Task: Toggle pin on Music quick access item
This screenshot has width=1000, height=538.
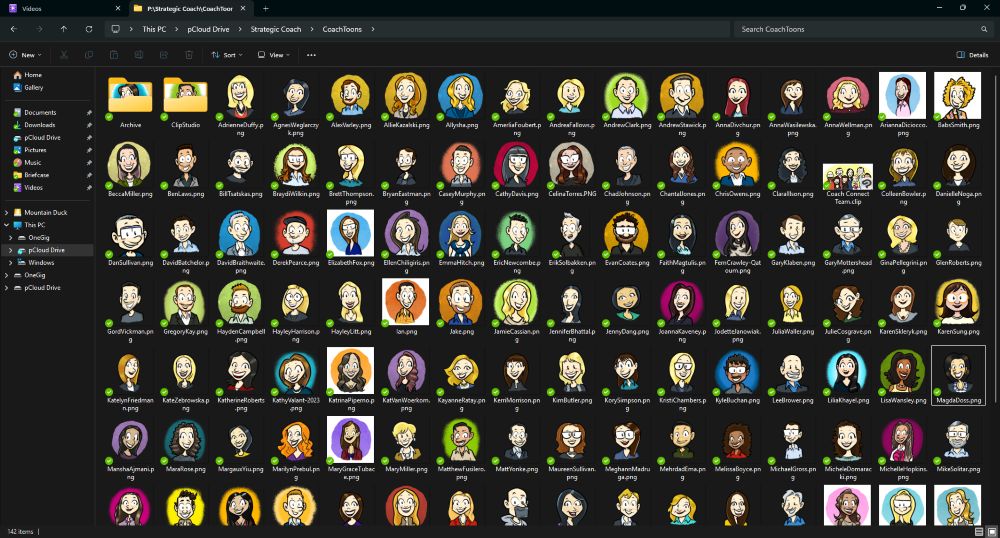Action: (x=89, y=162)
